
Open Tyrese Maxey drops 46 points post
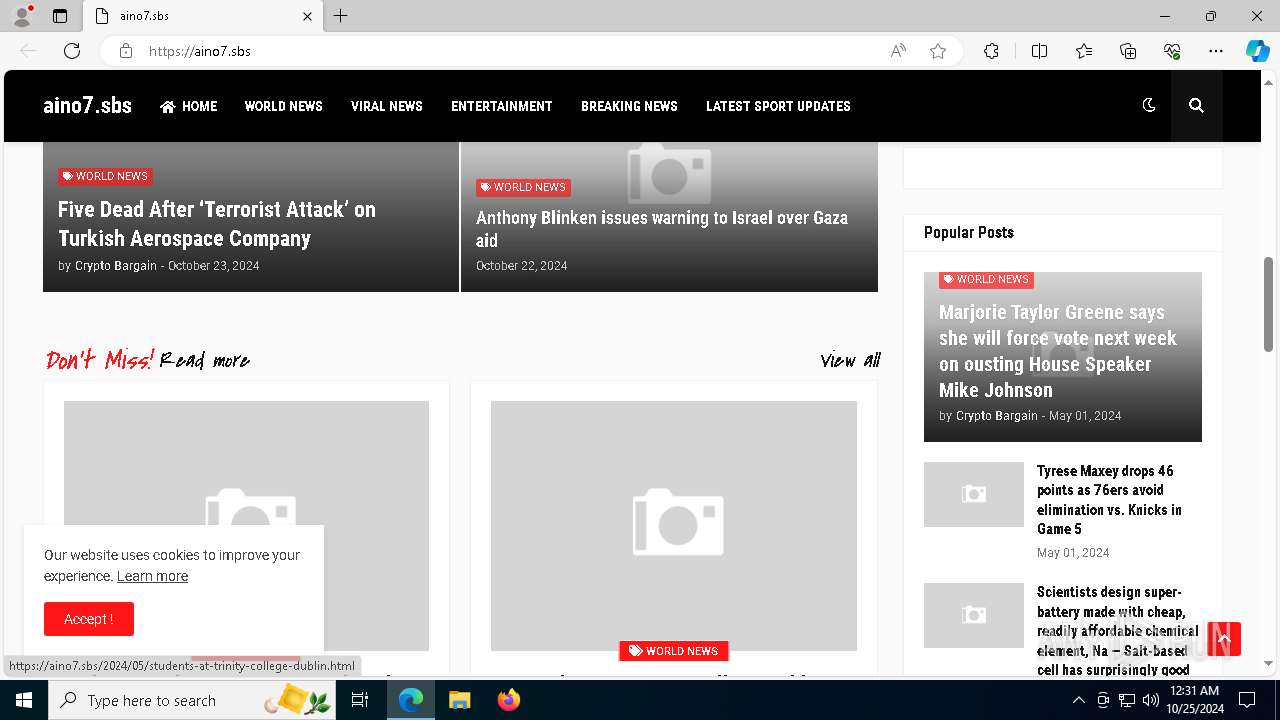[x=1110, y=500]
